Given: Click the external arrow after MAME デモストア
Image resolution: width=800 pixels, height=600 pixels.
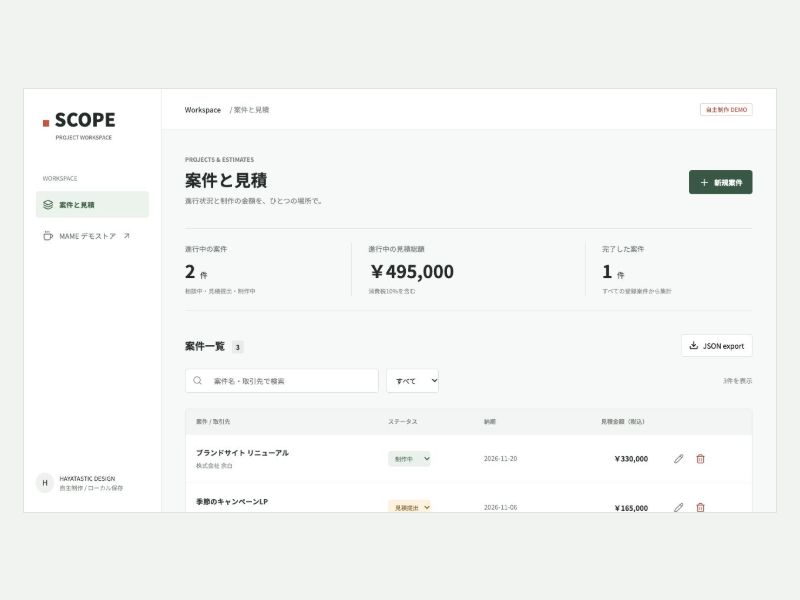Looking at the screenshot, I should pos(127,236).
